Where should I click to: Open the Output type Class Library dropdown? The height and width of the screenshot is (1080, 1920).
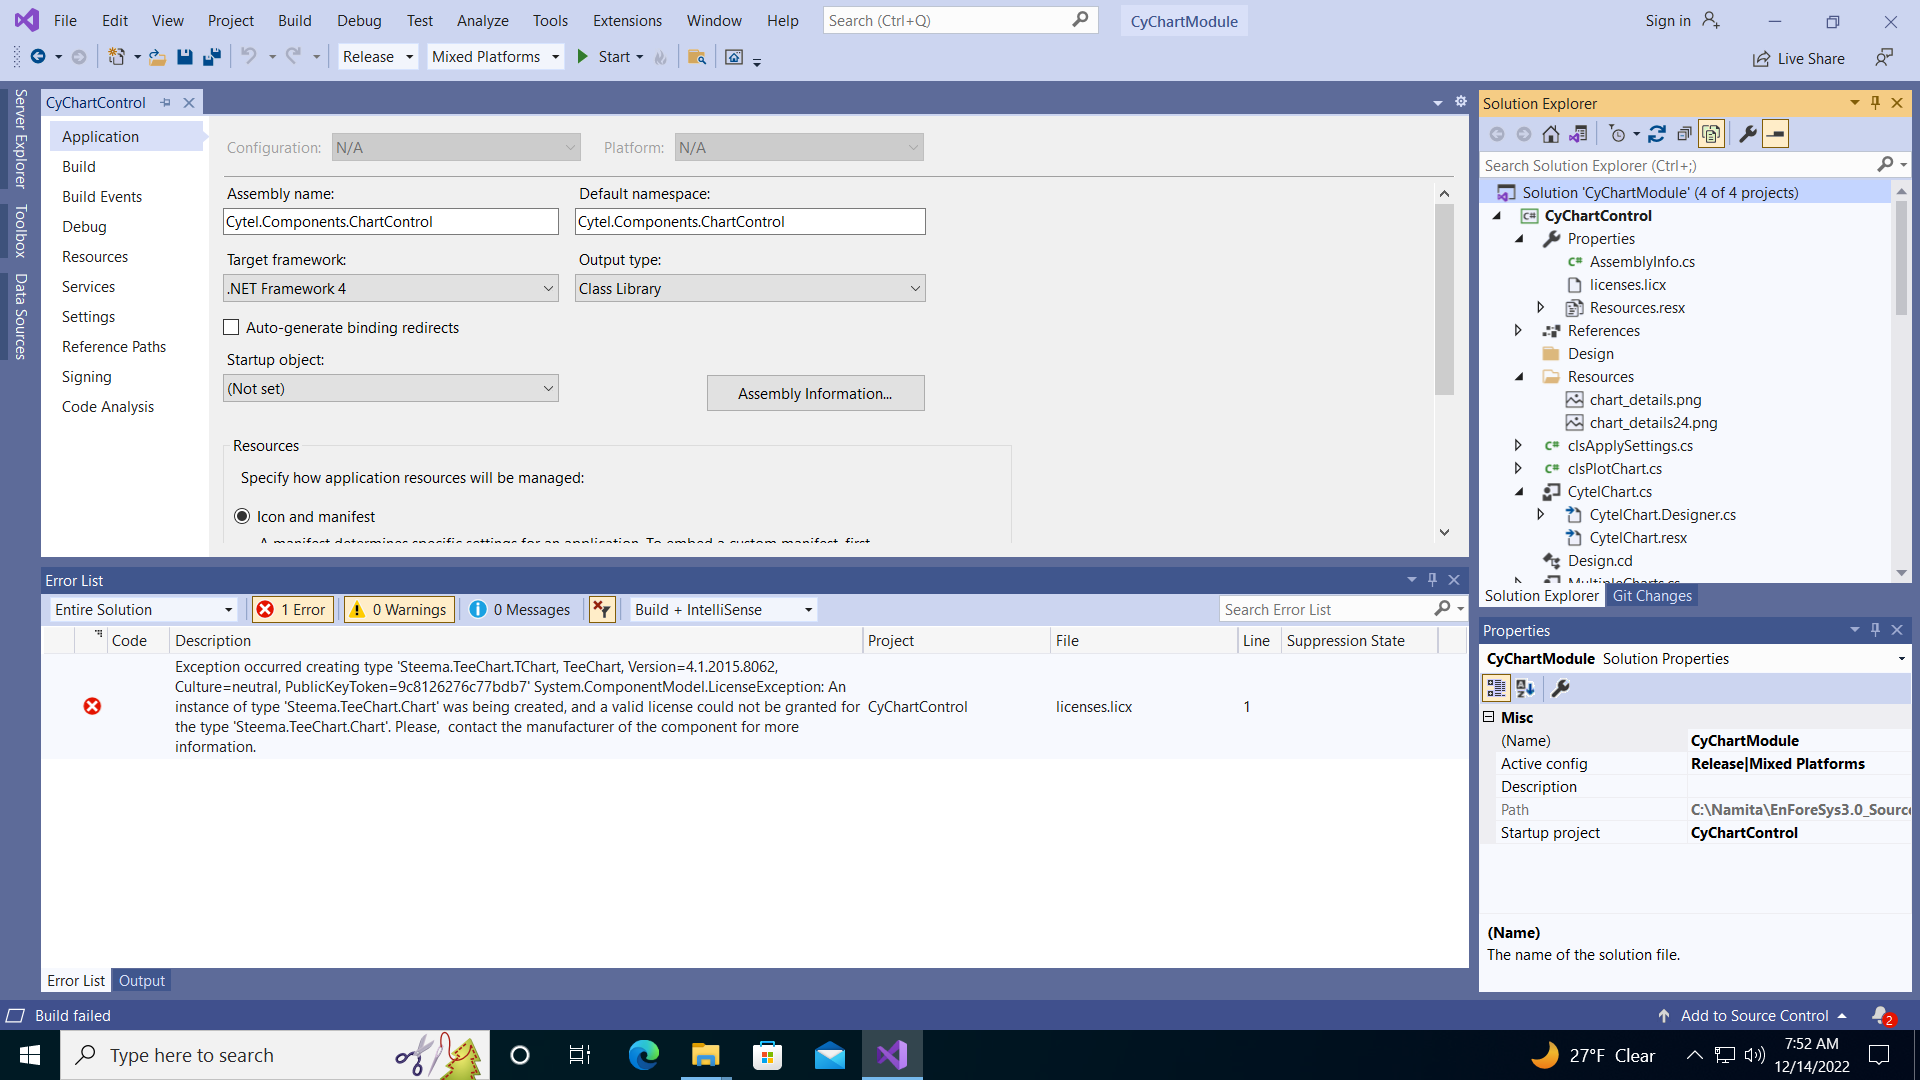(x=750, y=288)
